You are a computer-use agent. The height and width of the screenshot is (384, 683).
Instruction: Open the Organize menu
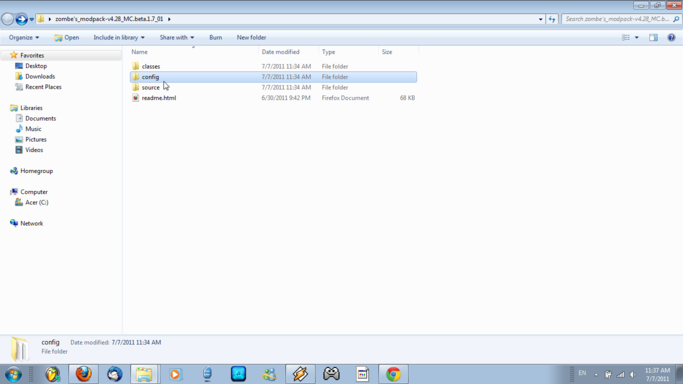tap(24, 37)
